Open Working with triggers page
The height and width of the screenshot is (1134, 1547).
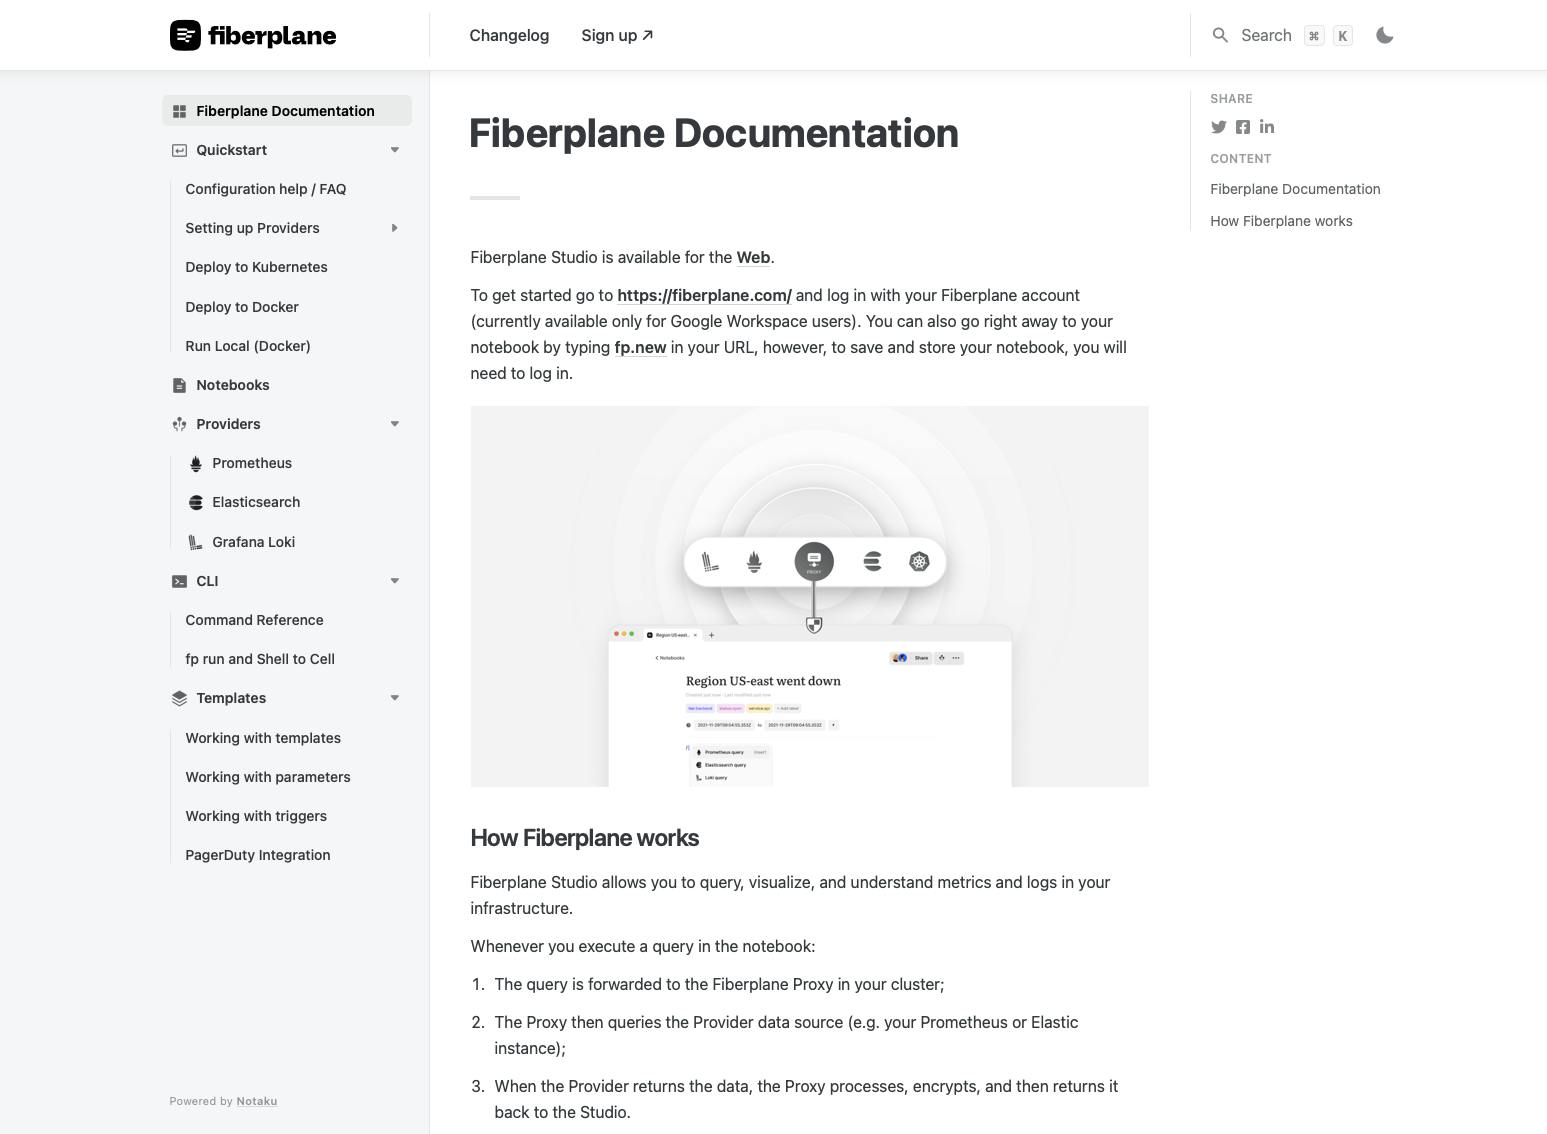[256, 816]
